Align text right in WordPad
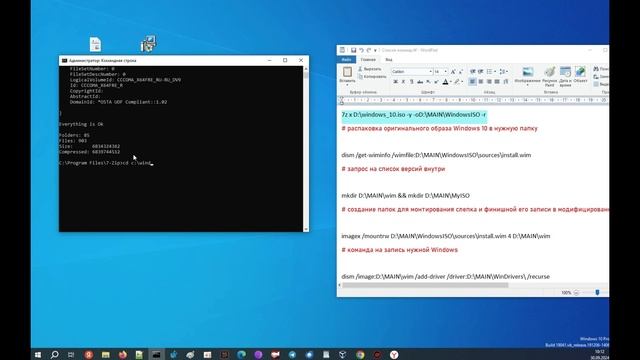The width and height of the screenshot is (640, 360). [489, 82]
